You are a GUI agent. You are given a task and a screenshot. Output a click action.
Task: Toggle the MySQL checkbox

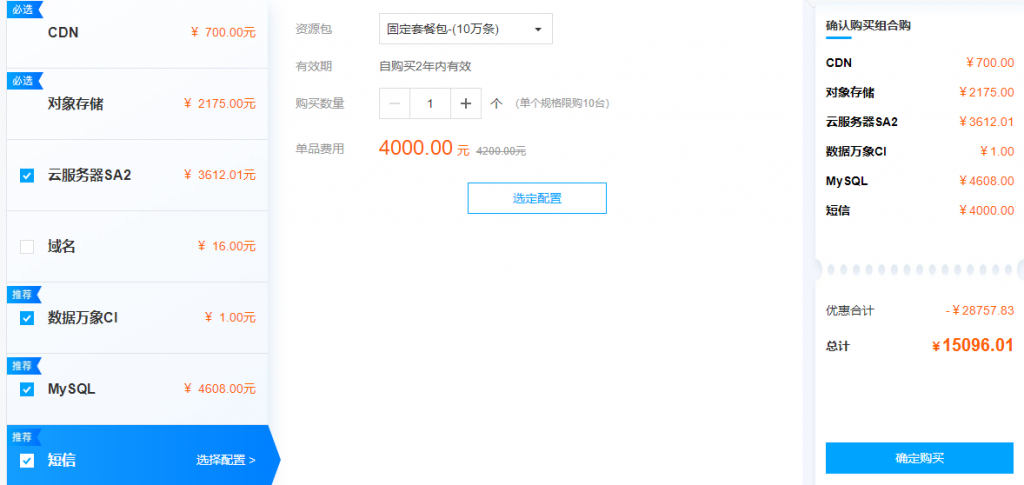[27, 390]
